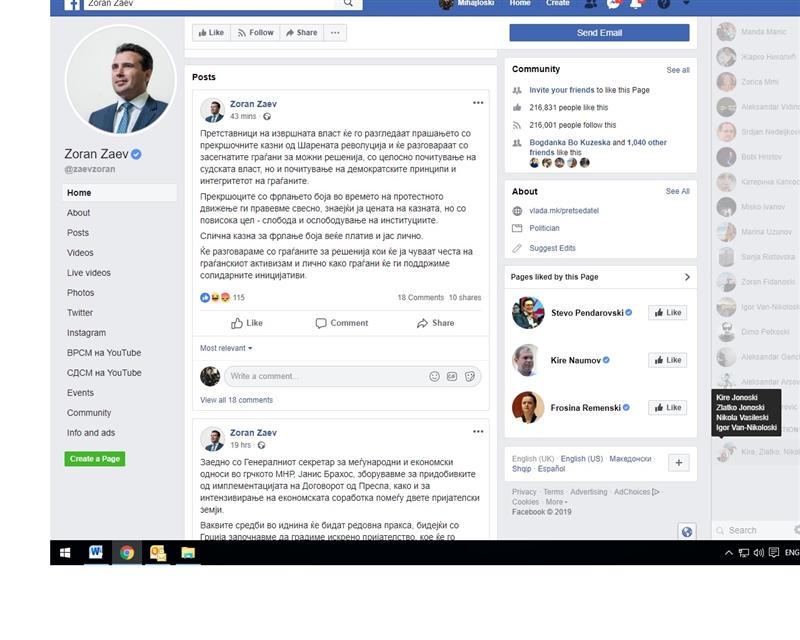800x640 pixels.
Task: Open the friend requests icon
Action: click(x=590, y=4)
